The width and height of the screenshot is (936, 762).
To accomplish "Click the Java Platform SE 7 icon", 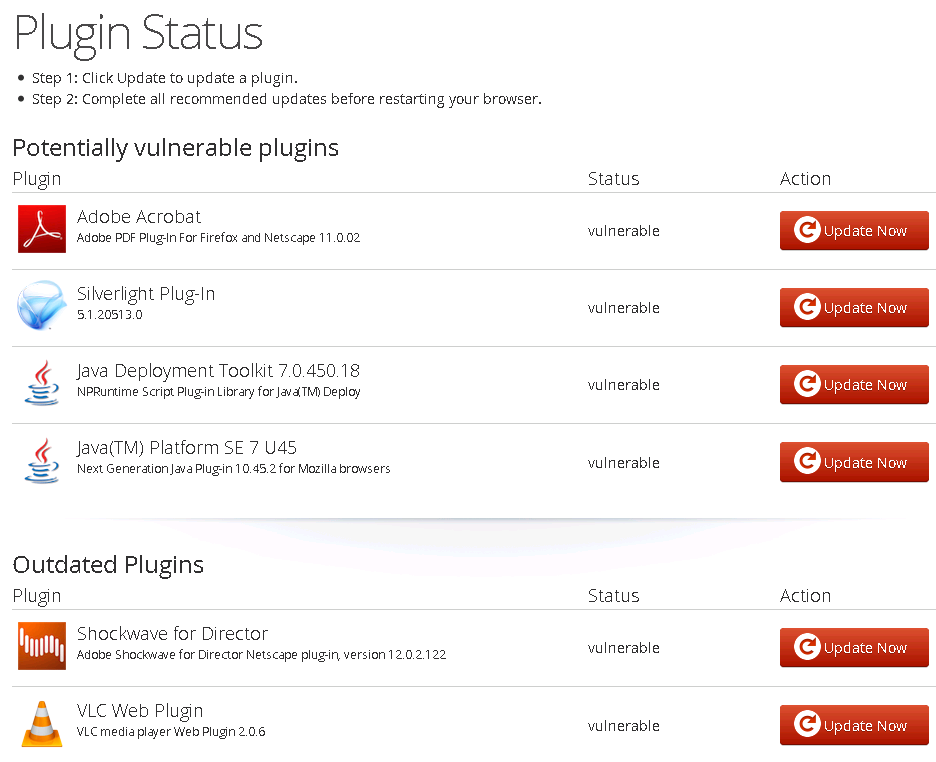I will pyautogui.click(x=41, y=461).
